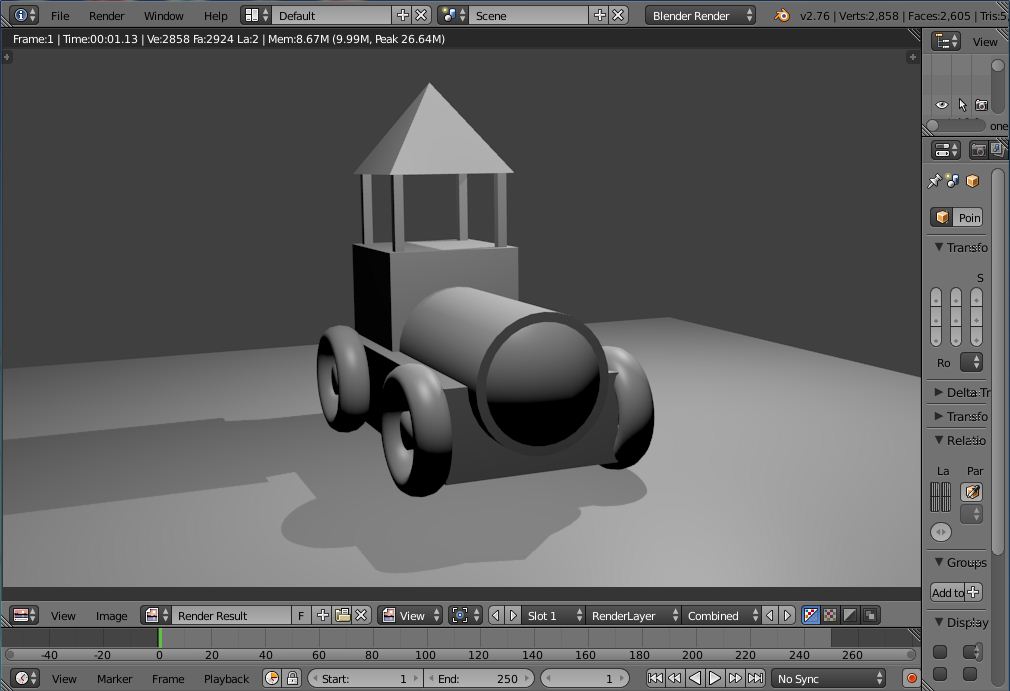This screenshot has width=1010, height=691.
Task: Enable the alpha checker toggle in image editor header
Action: coord(828,615)
